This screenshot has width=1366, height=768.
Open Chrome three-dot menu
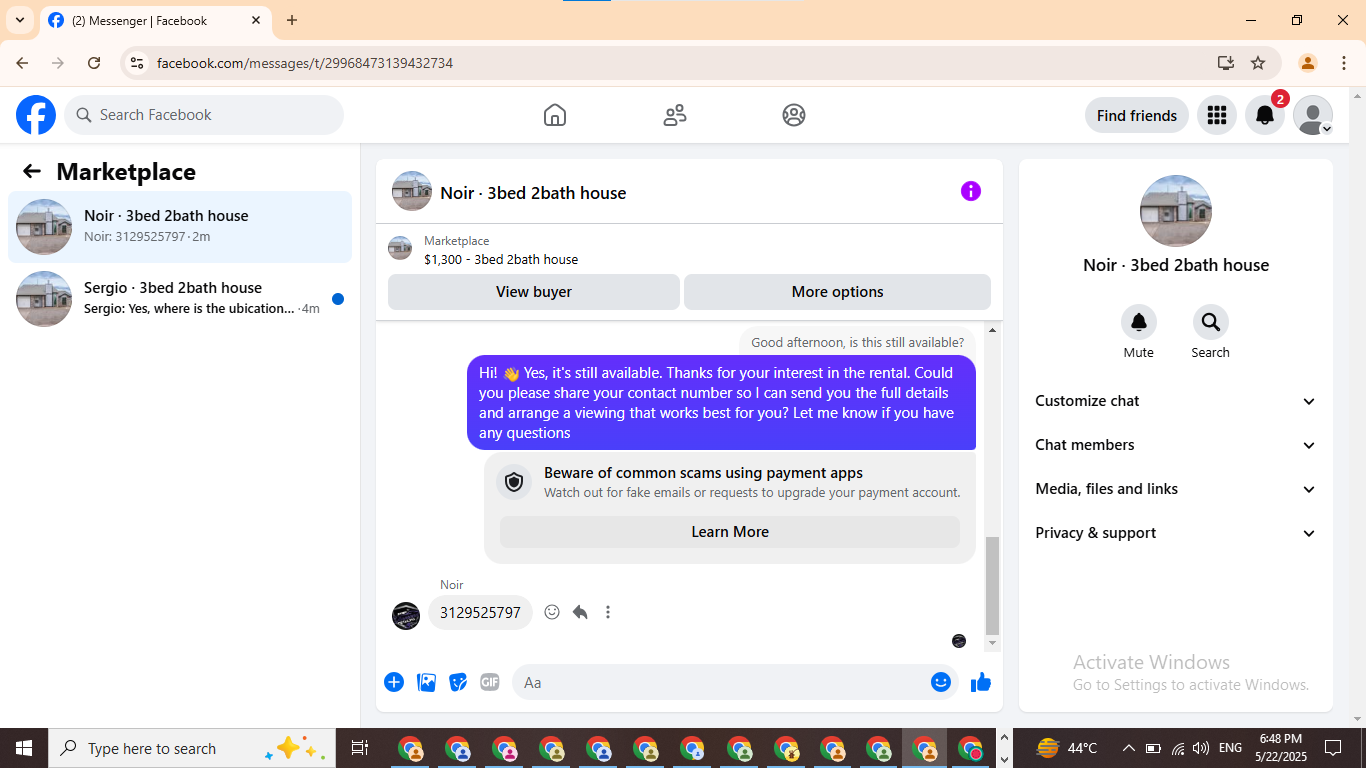point(1344,63)
